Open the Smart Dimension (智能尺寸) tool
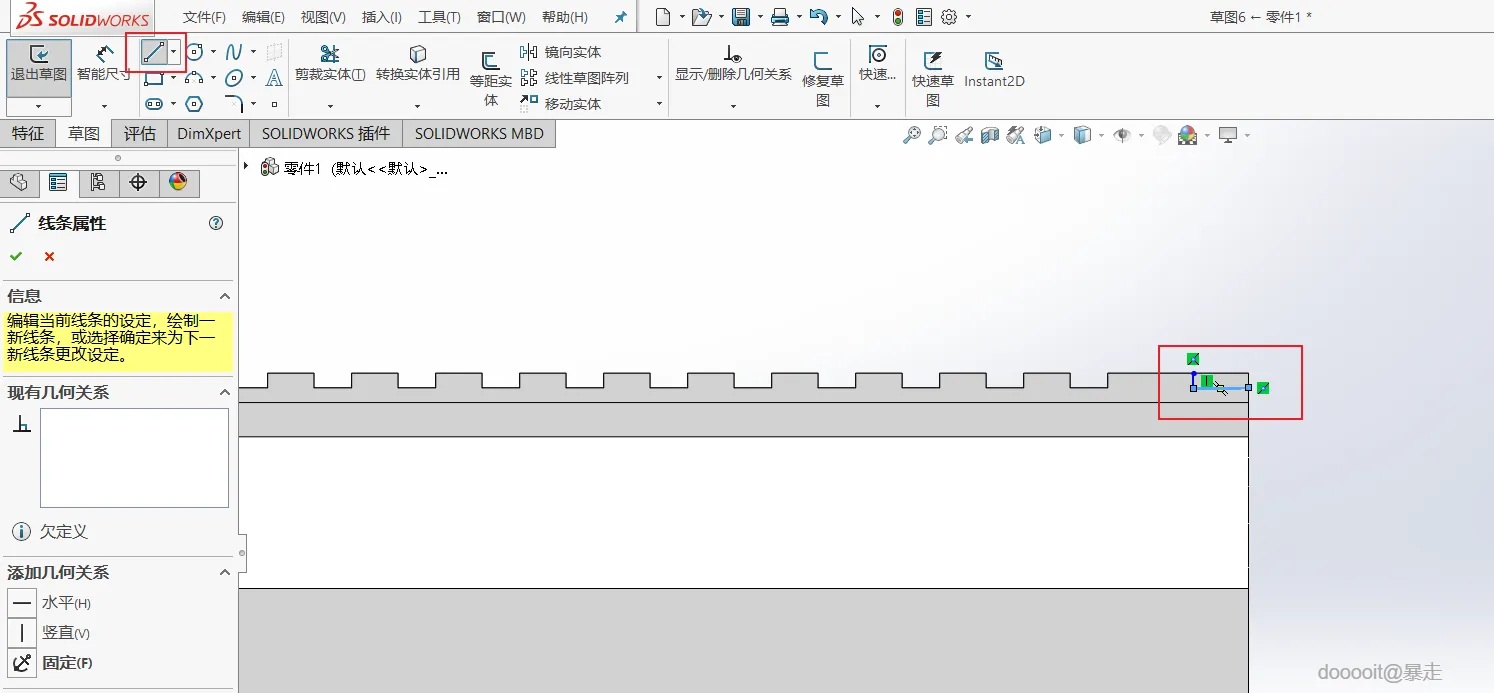Image resolution: width=1494 pixels, height=693 pixels. pyautogui.click(x=104, y=65)
